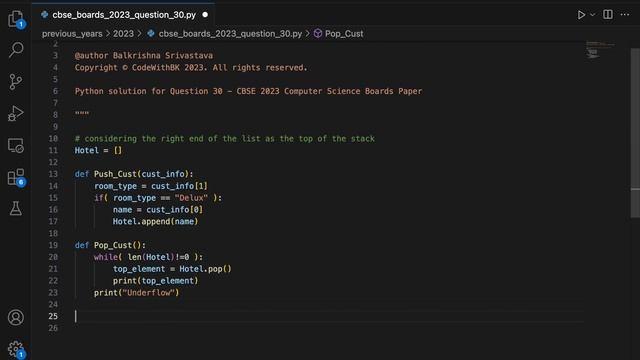Image resolution: width=640 pixels, height=360 pixels.
Task: Click line number 19 in gutter
Action: pyautogui.click(x=53, y=245)
